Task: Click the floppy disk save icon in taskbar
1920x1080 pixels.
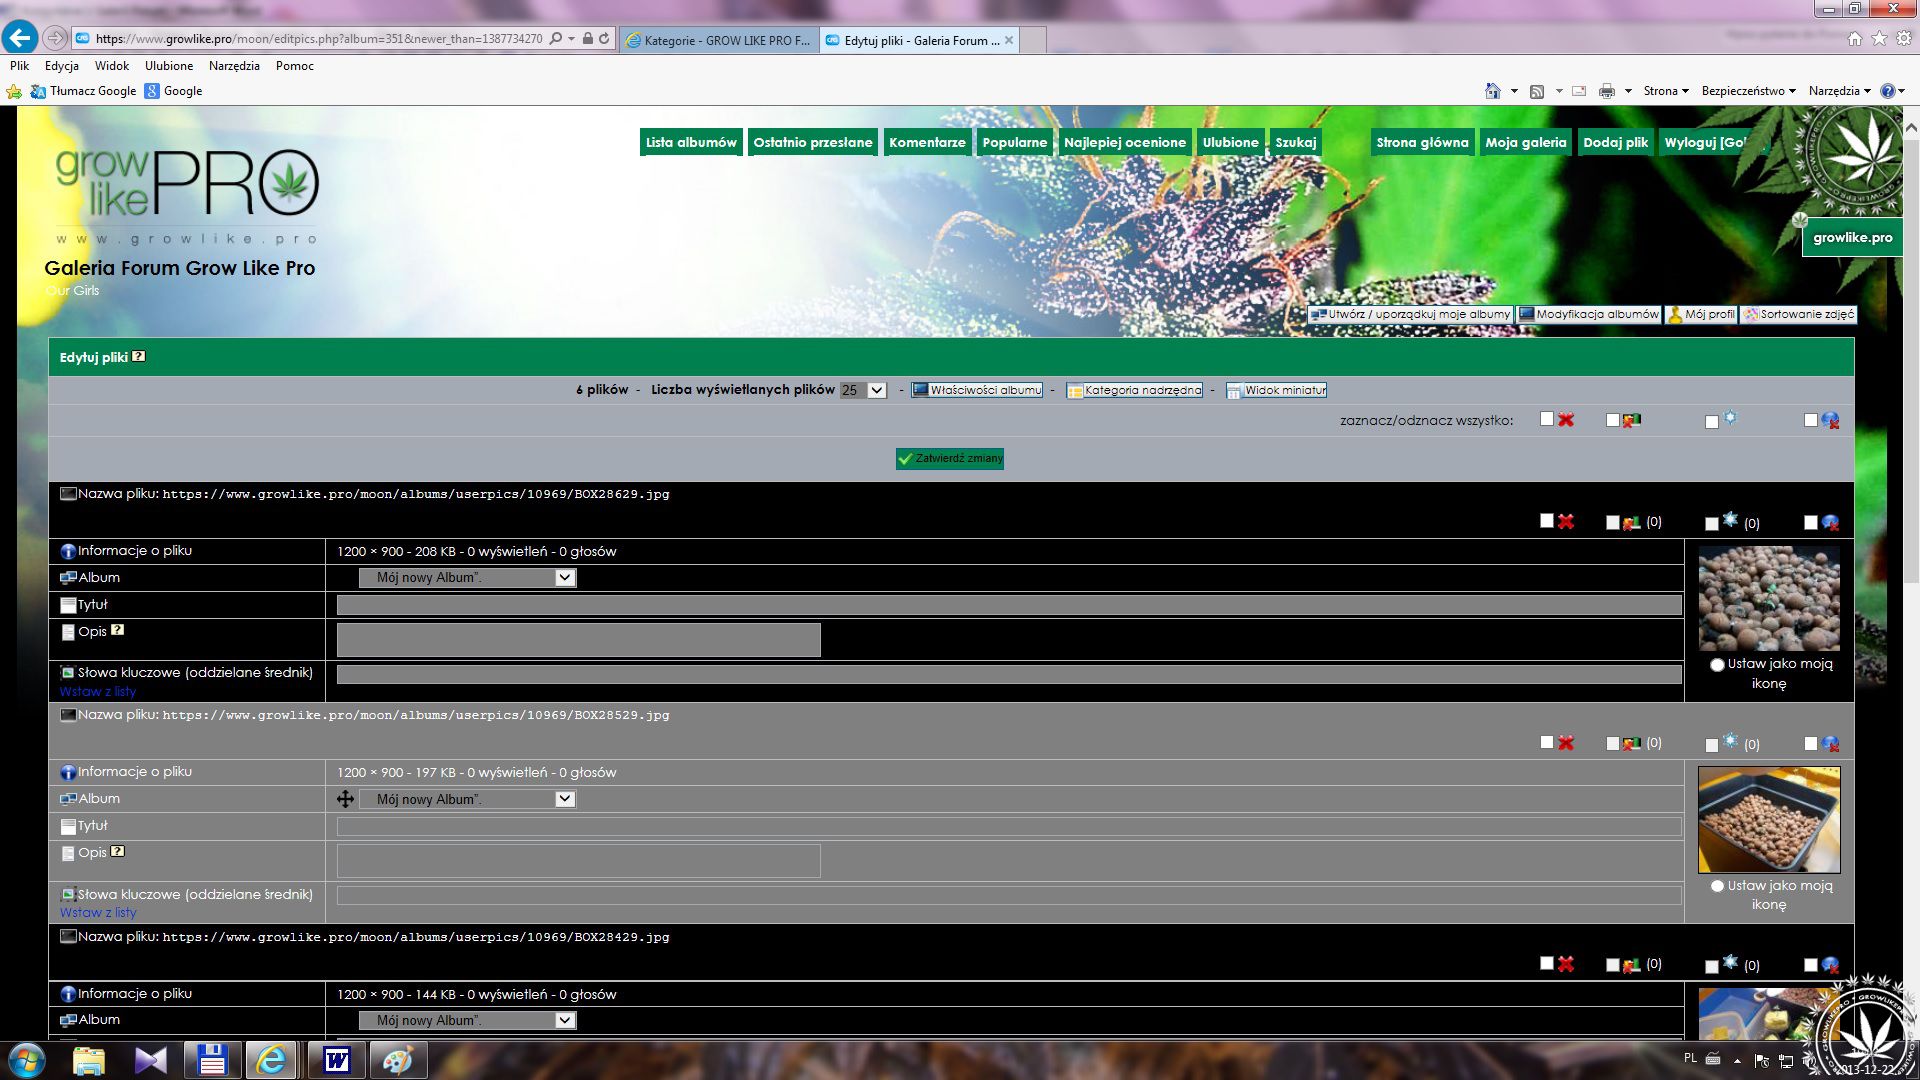Action: coord(212,1060)
